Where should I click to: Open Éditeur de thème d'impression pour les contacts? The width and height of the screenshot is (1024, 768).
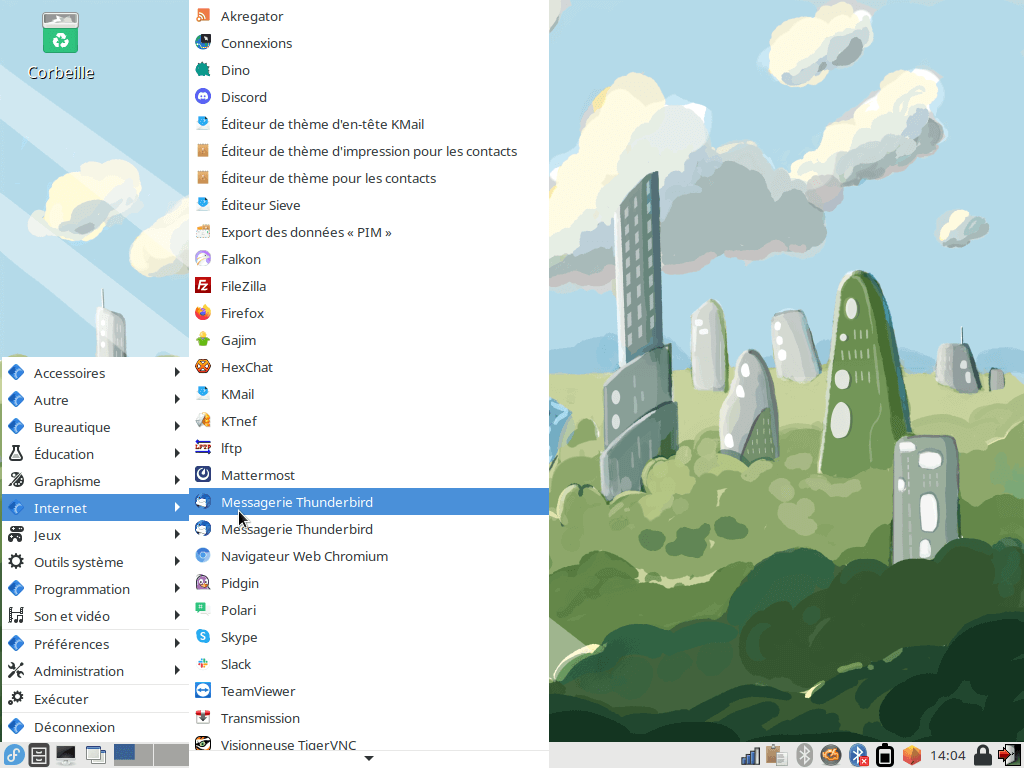pyautogui.click(x=369, y=151)
